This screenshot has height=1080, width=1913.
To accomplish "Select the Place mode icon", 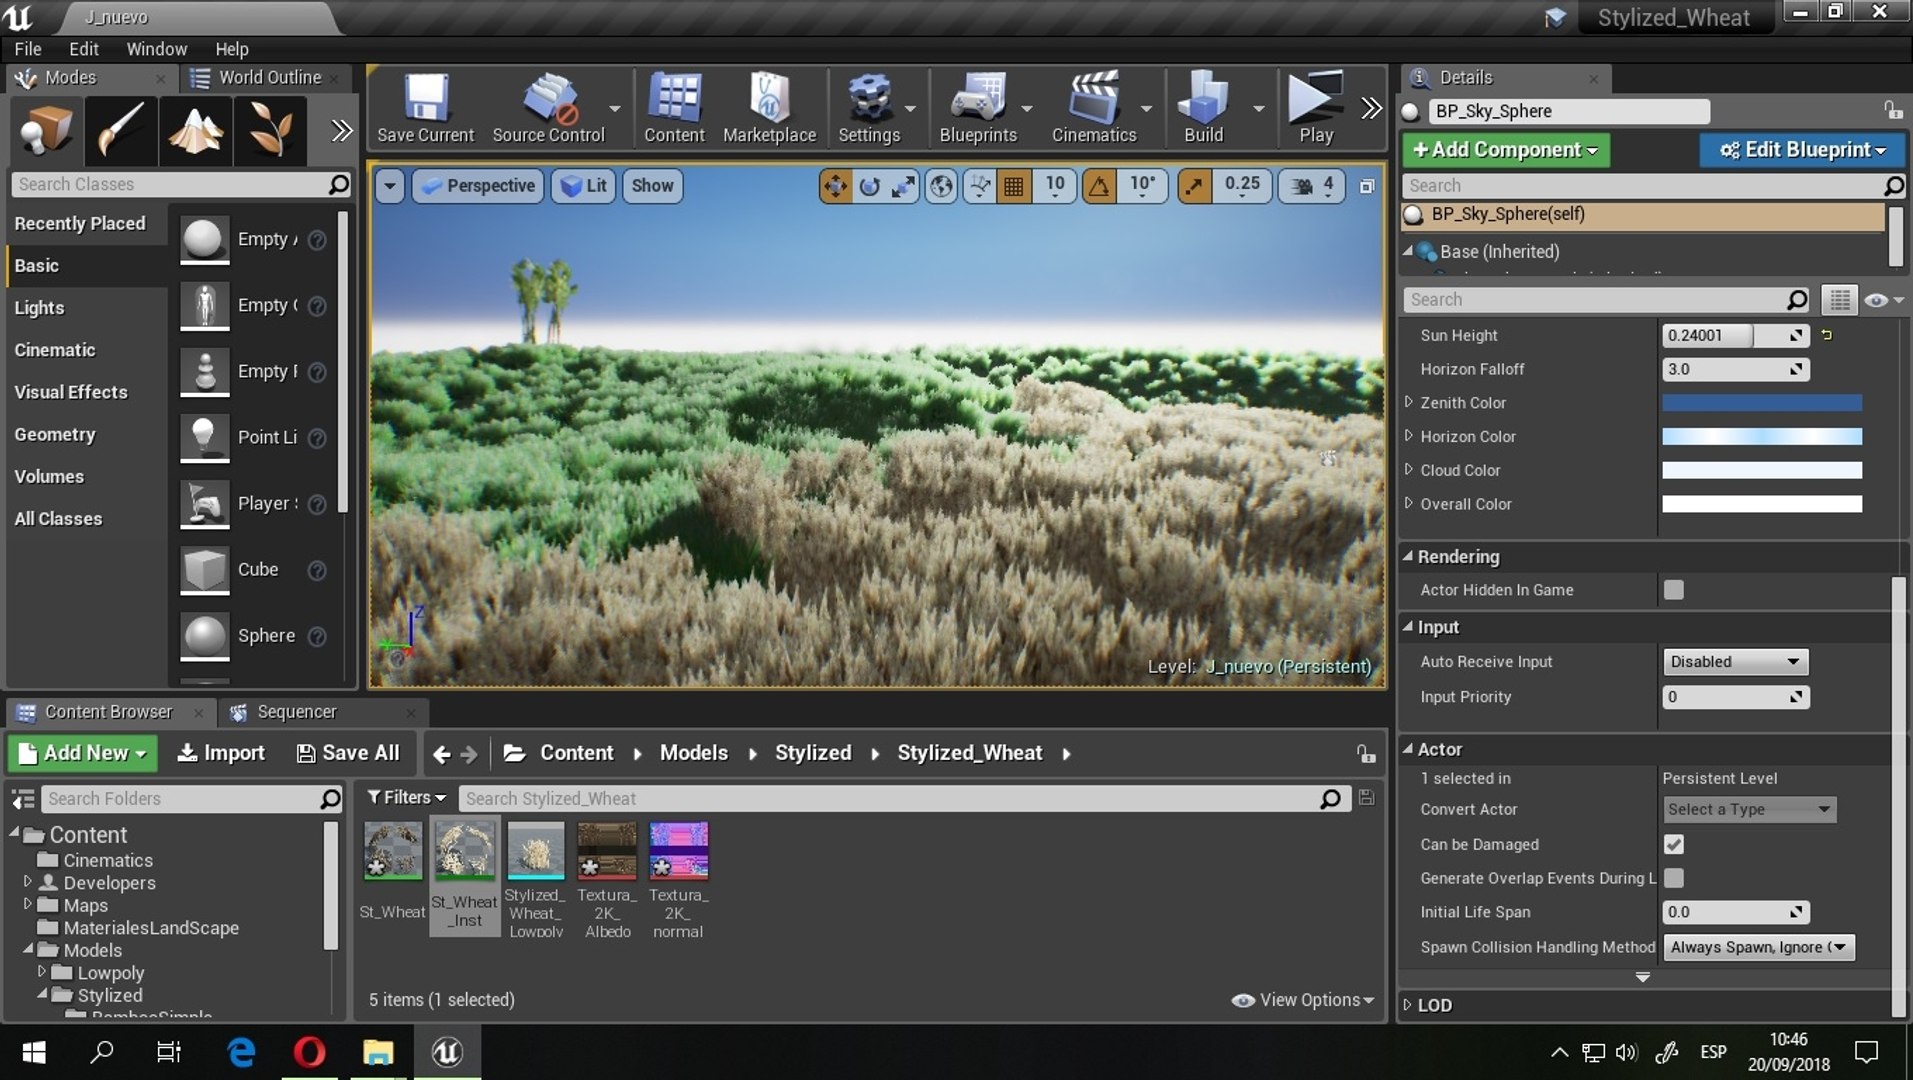I will coord(46,130).
